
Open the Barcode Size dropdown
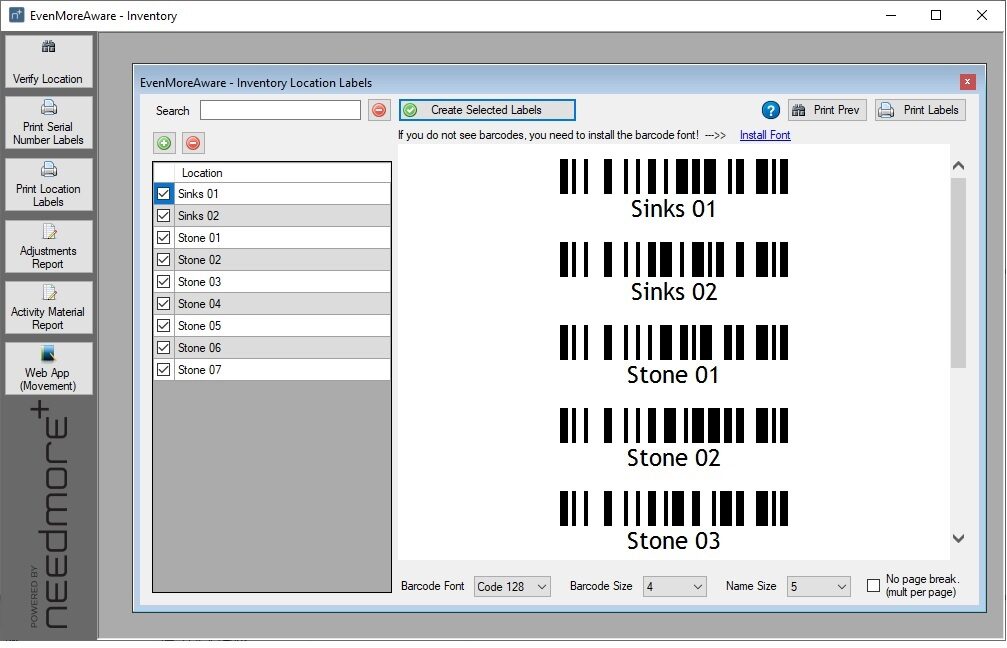pyautogui.click(x=674, y=586)
